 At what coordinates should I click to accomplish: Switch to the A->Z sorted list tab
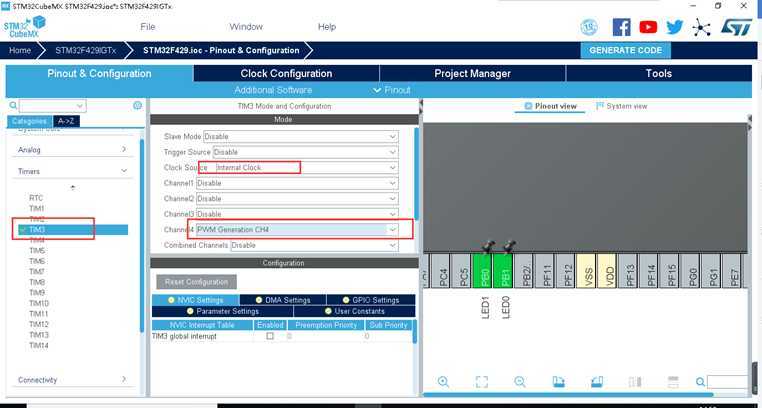coord(66,121)
